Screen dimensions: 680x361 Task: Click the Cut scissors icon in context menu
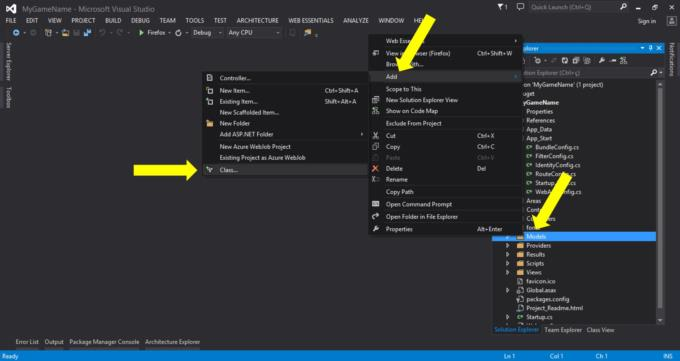click(376, 136)
